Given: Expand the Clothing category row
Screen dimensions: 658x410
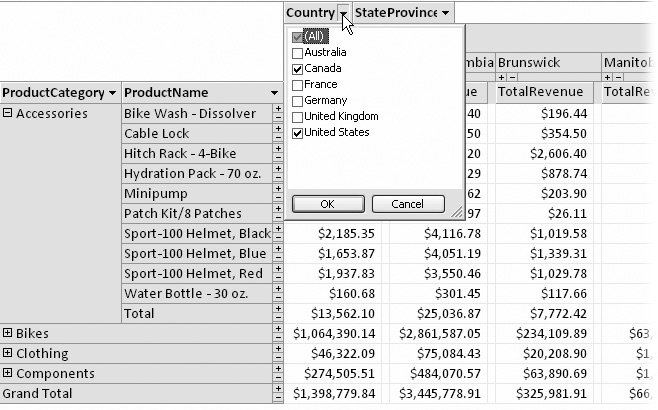Looking at the screenshot, I should point(8,353).
